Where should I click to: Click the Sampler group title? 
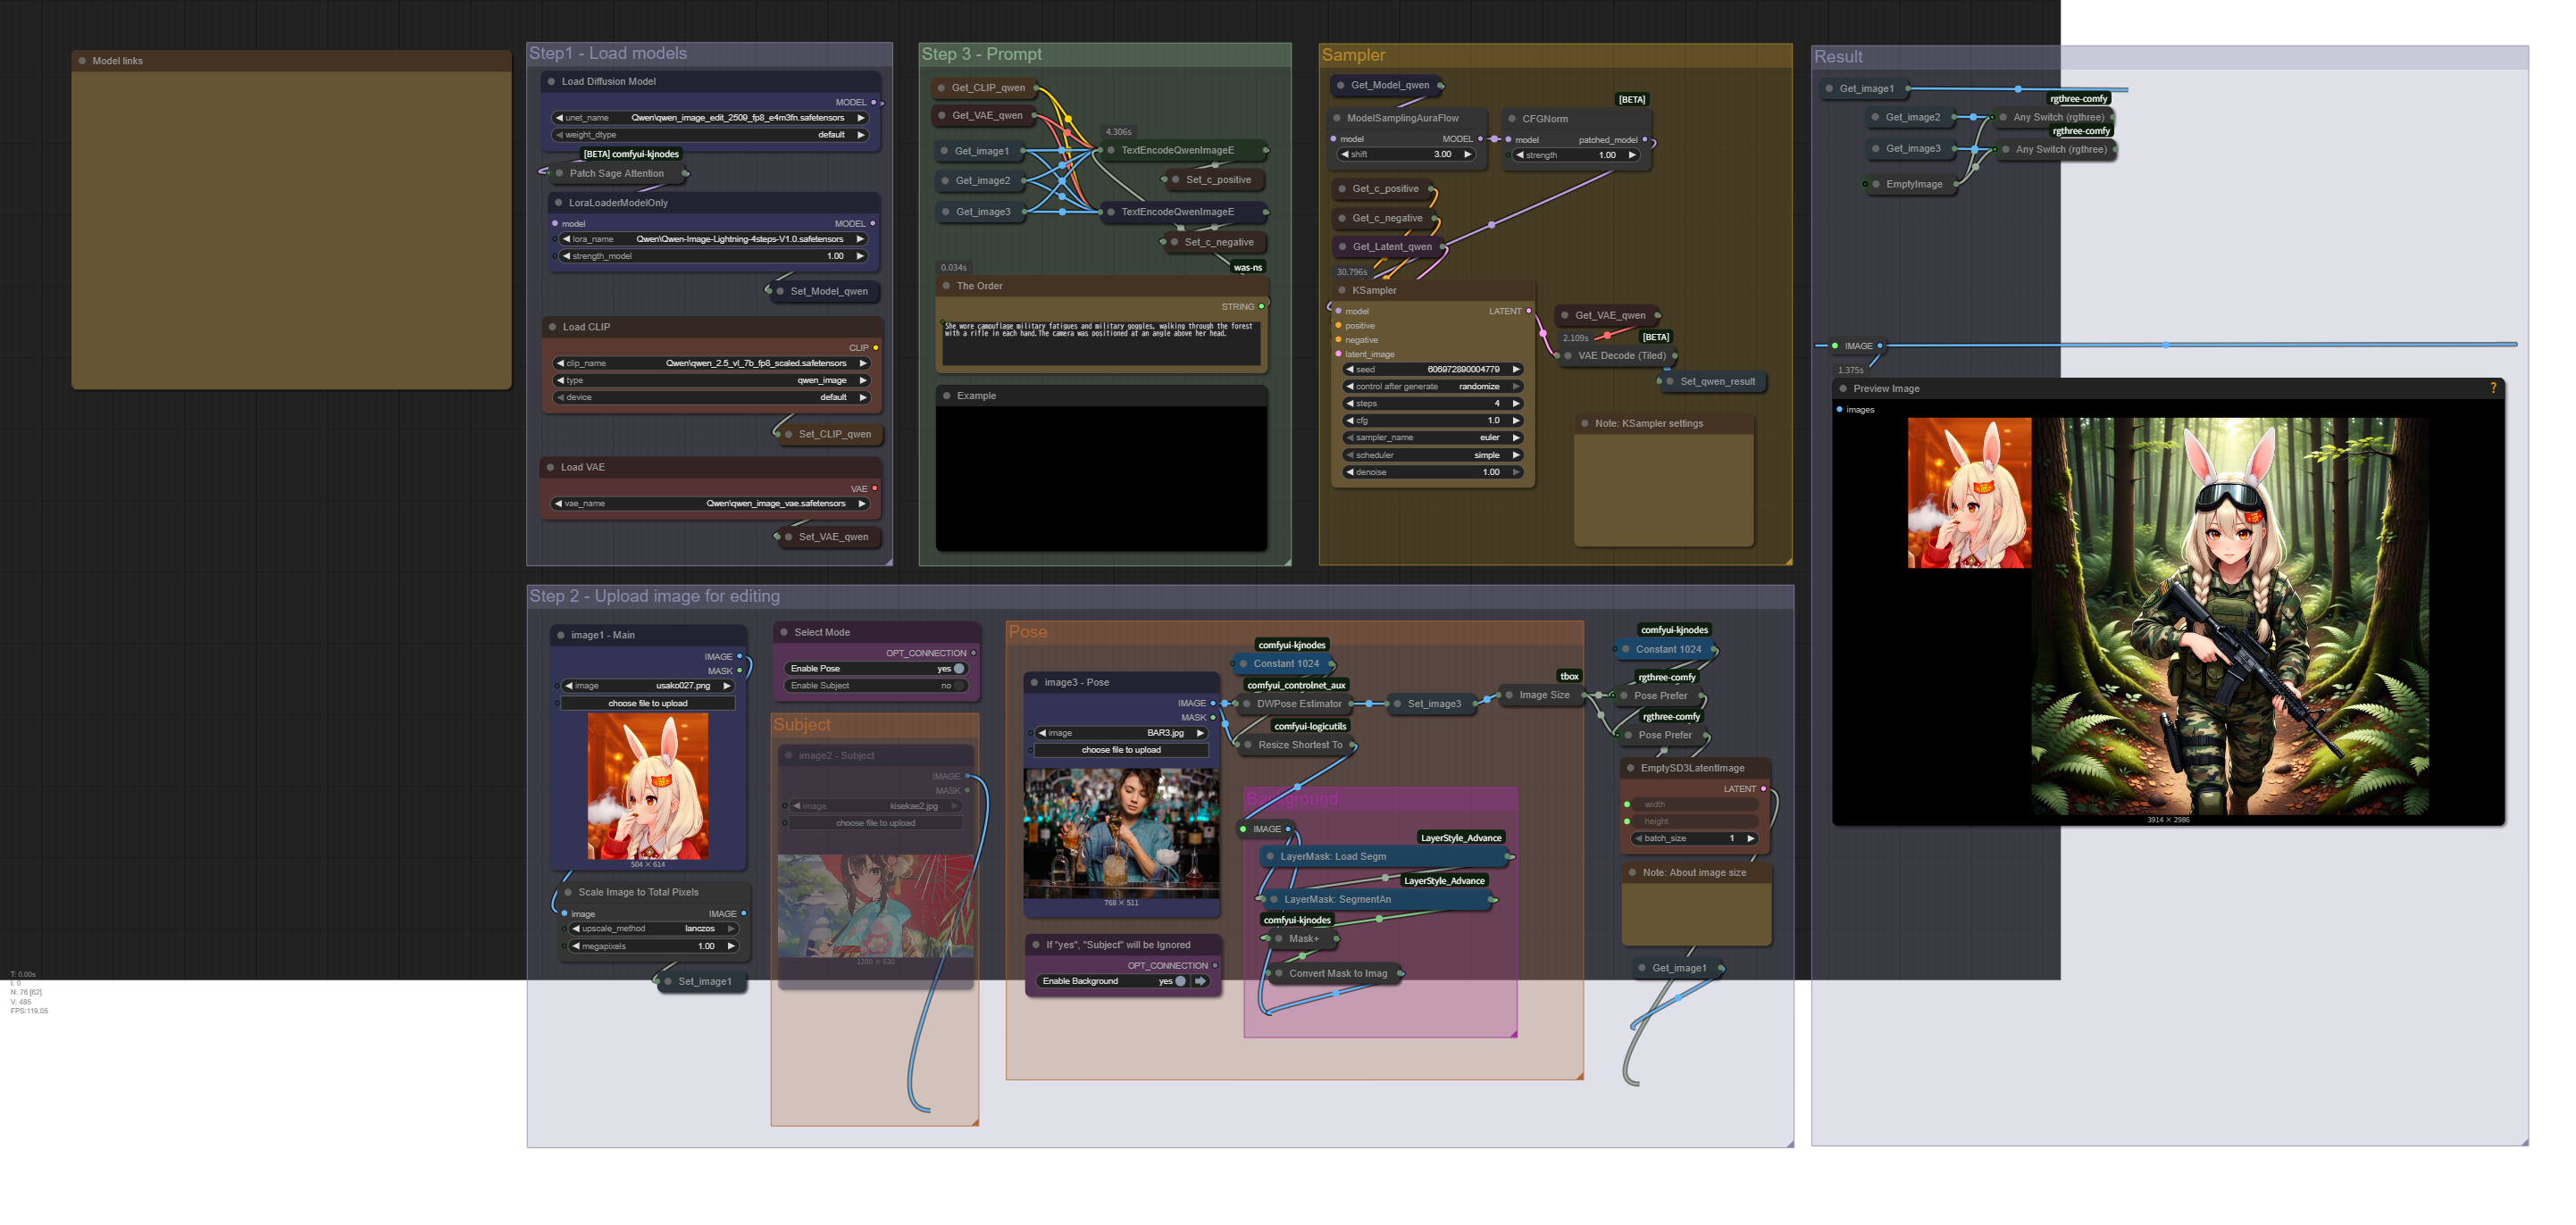[1353, 55]
